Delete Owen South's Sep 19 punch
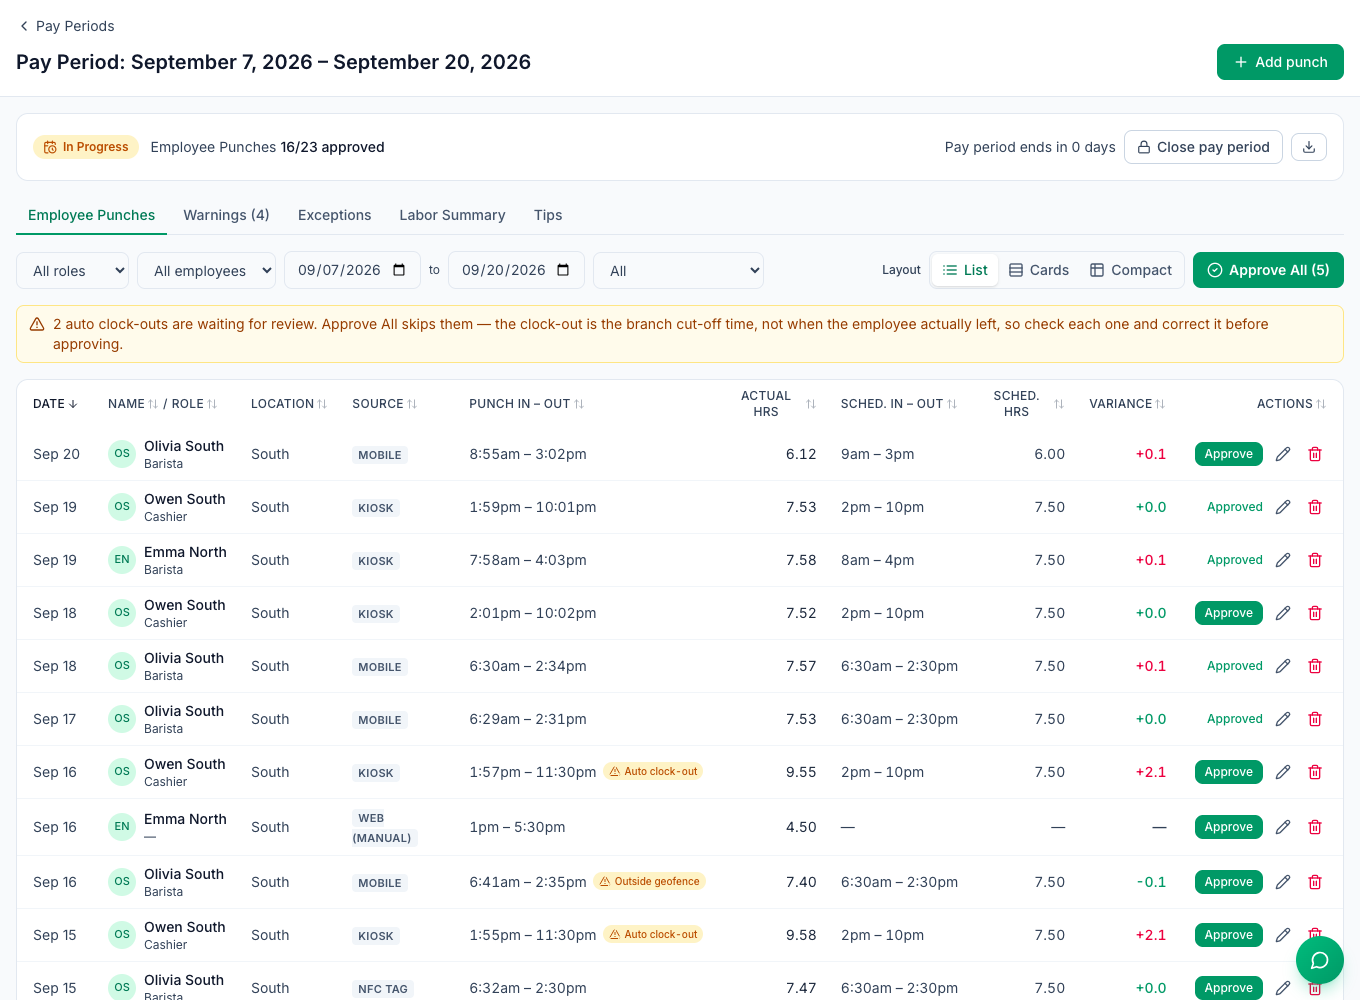The image size is (1360, 1000). click(x=1315, y=507)
